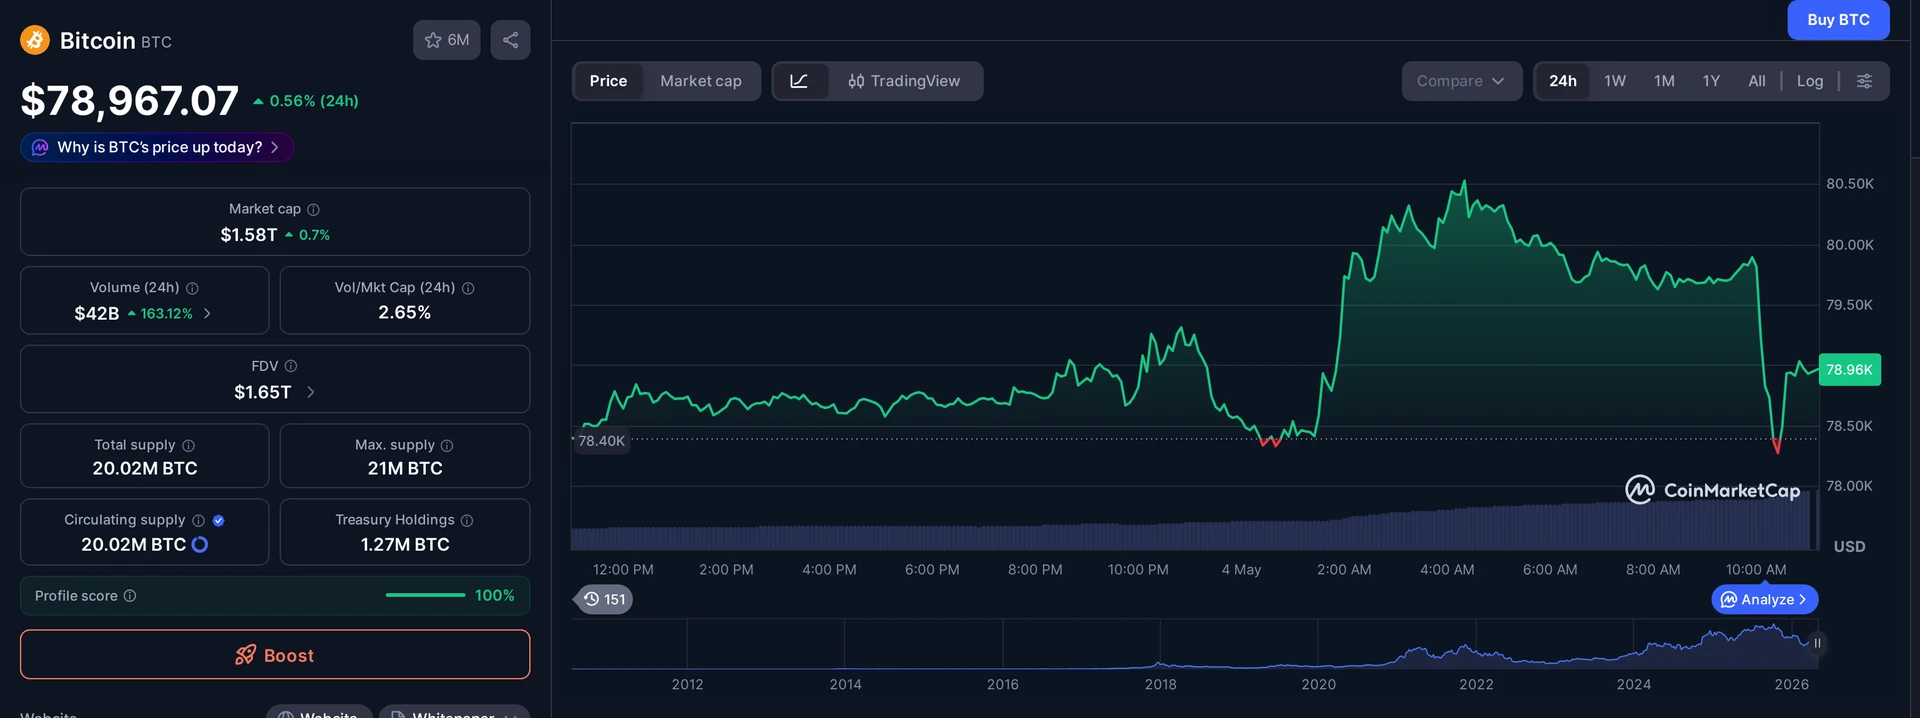Select the 1W time range
Viewport: 1920px width, 718px height.
point(1615,81)
